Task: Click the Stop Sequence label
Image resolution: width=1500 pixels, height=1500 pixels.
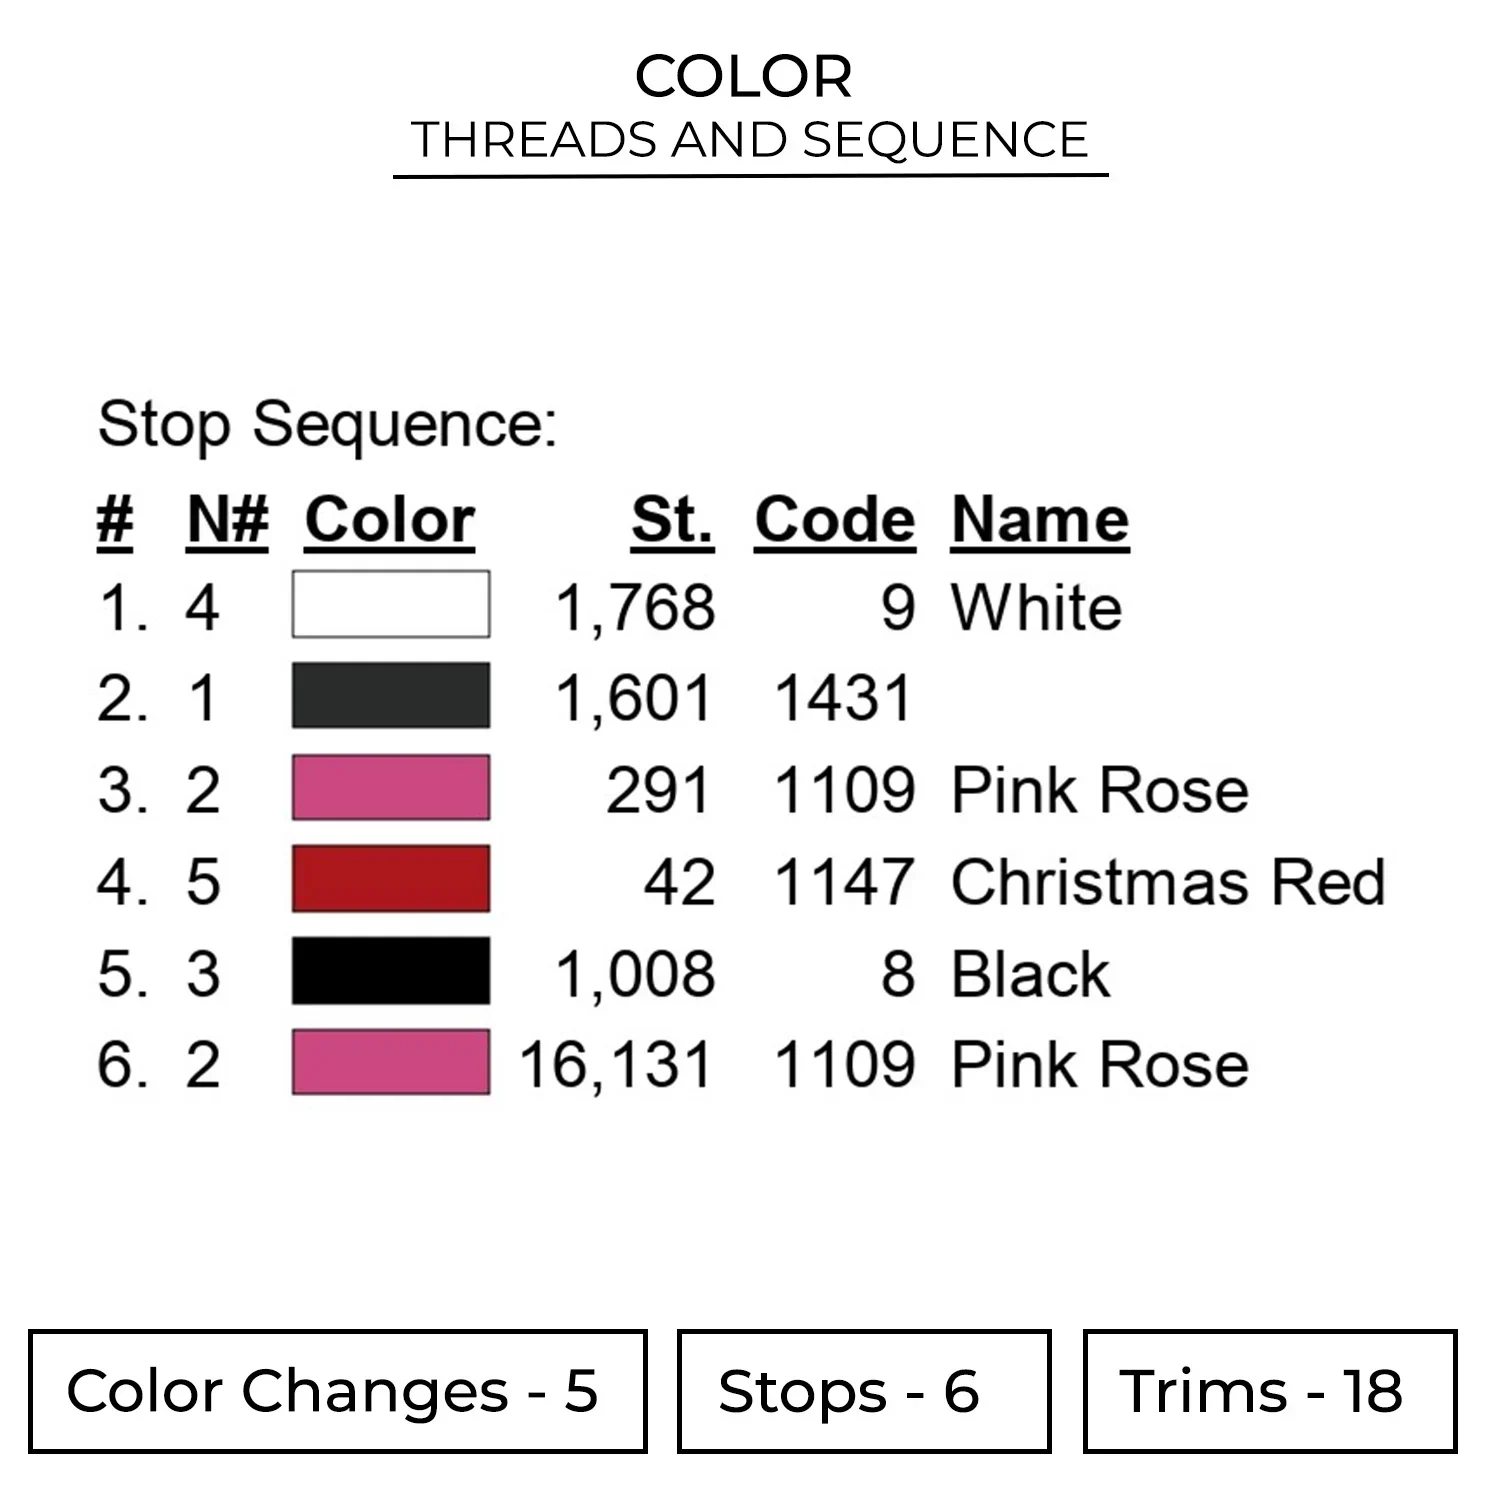Action: tap(327, 425)
